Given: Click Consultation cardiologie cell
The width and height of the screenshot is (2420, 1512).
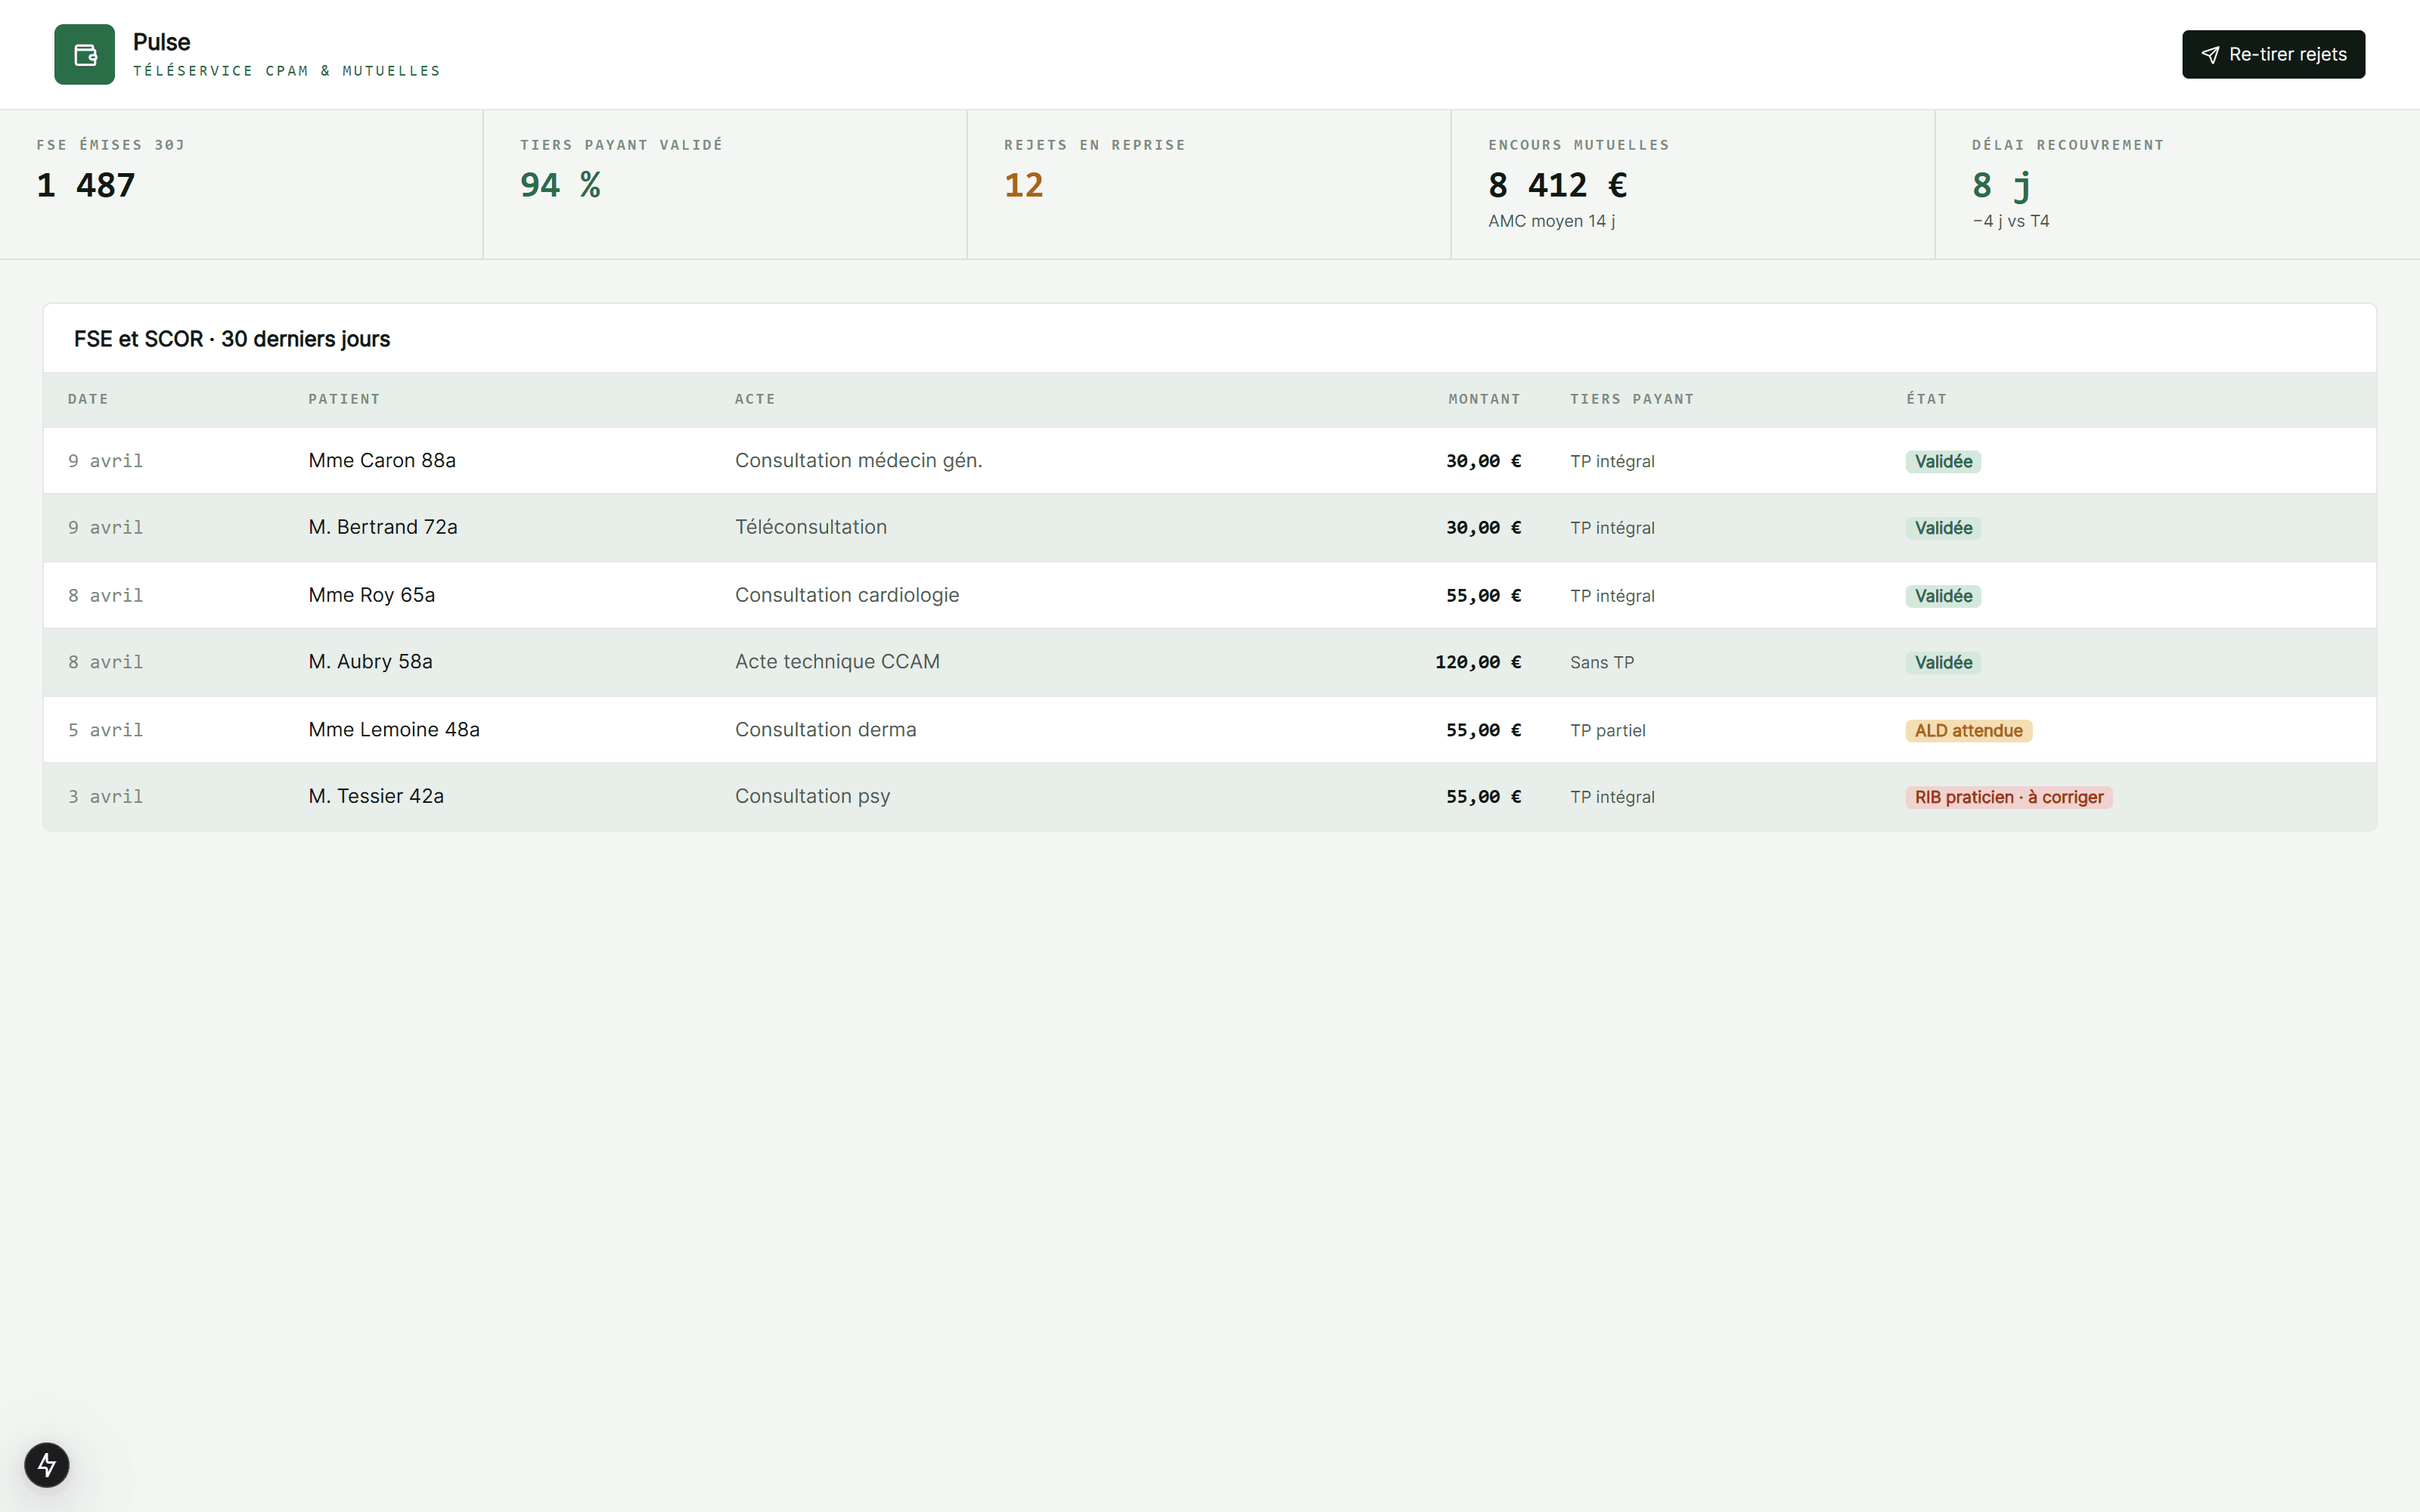Looking at the screenshot, I should coord(847,595).
